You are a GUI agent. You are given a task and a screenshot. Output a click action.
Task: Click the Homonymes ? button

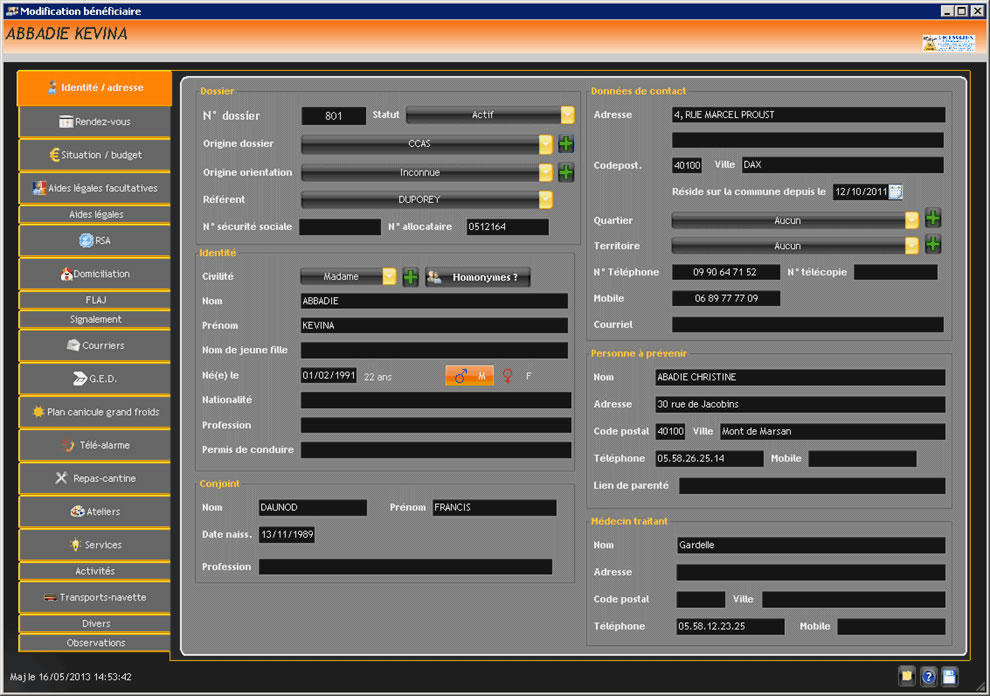tap(478, 277)
